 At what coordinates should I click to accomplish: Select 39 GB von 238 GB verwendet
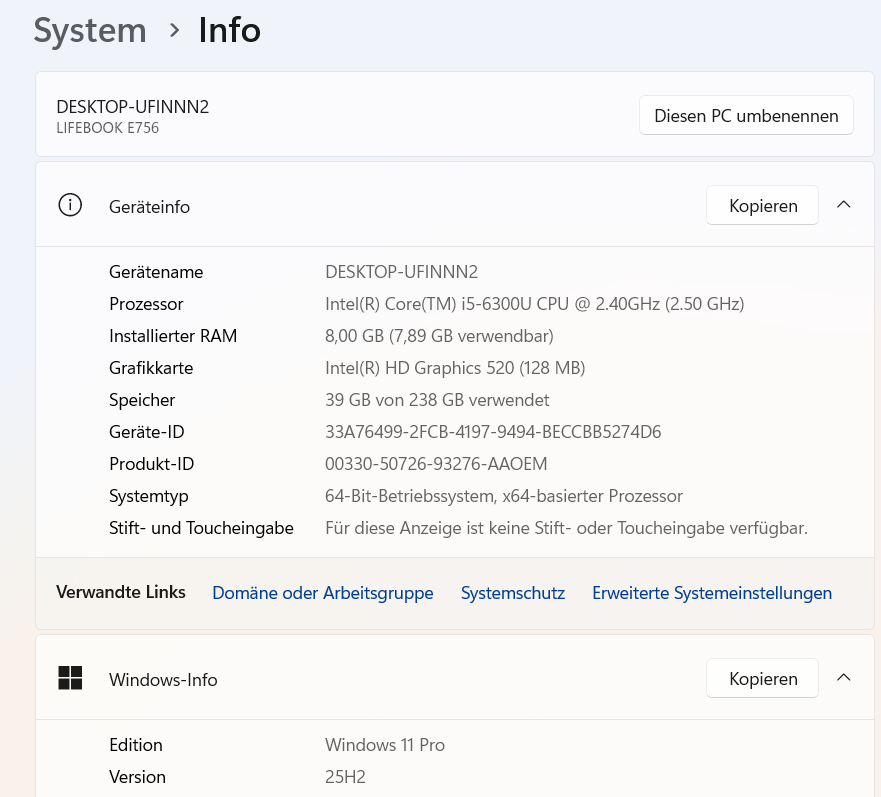click(437, 400)
